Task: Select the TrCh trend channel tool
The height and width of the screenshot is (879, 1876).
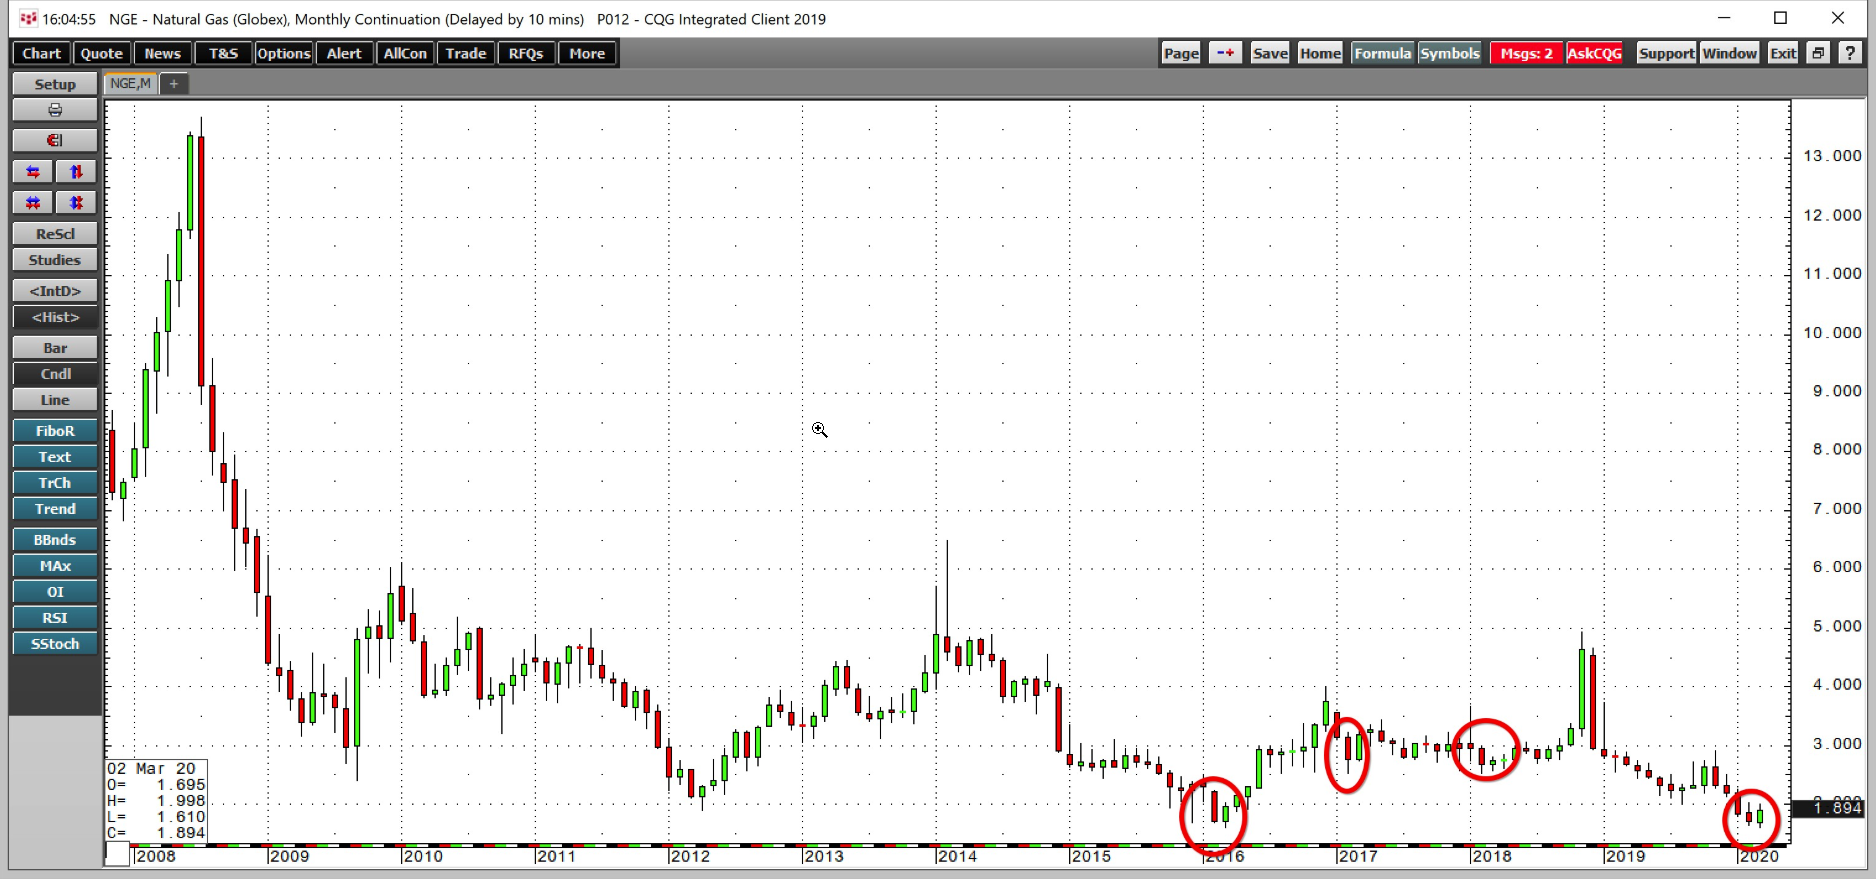Action: point(55,483)
